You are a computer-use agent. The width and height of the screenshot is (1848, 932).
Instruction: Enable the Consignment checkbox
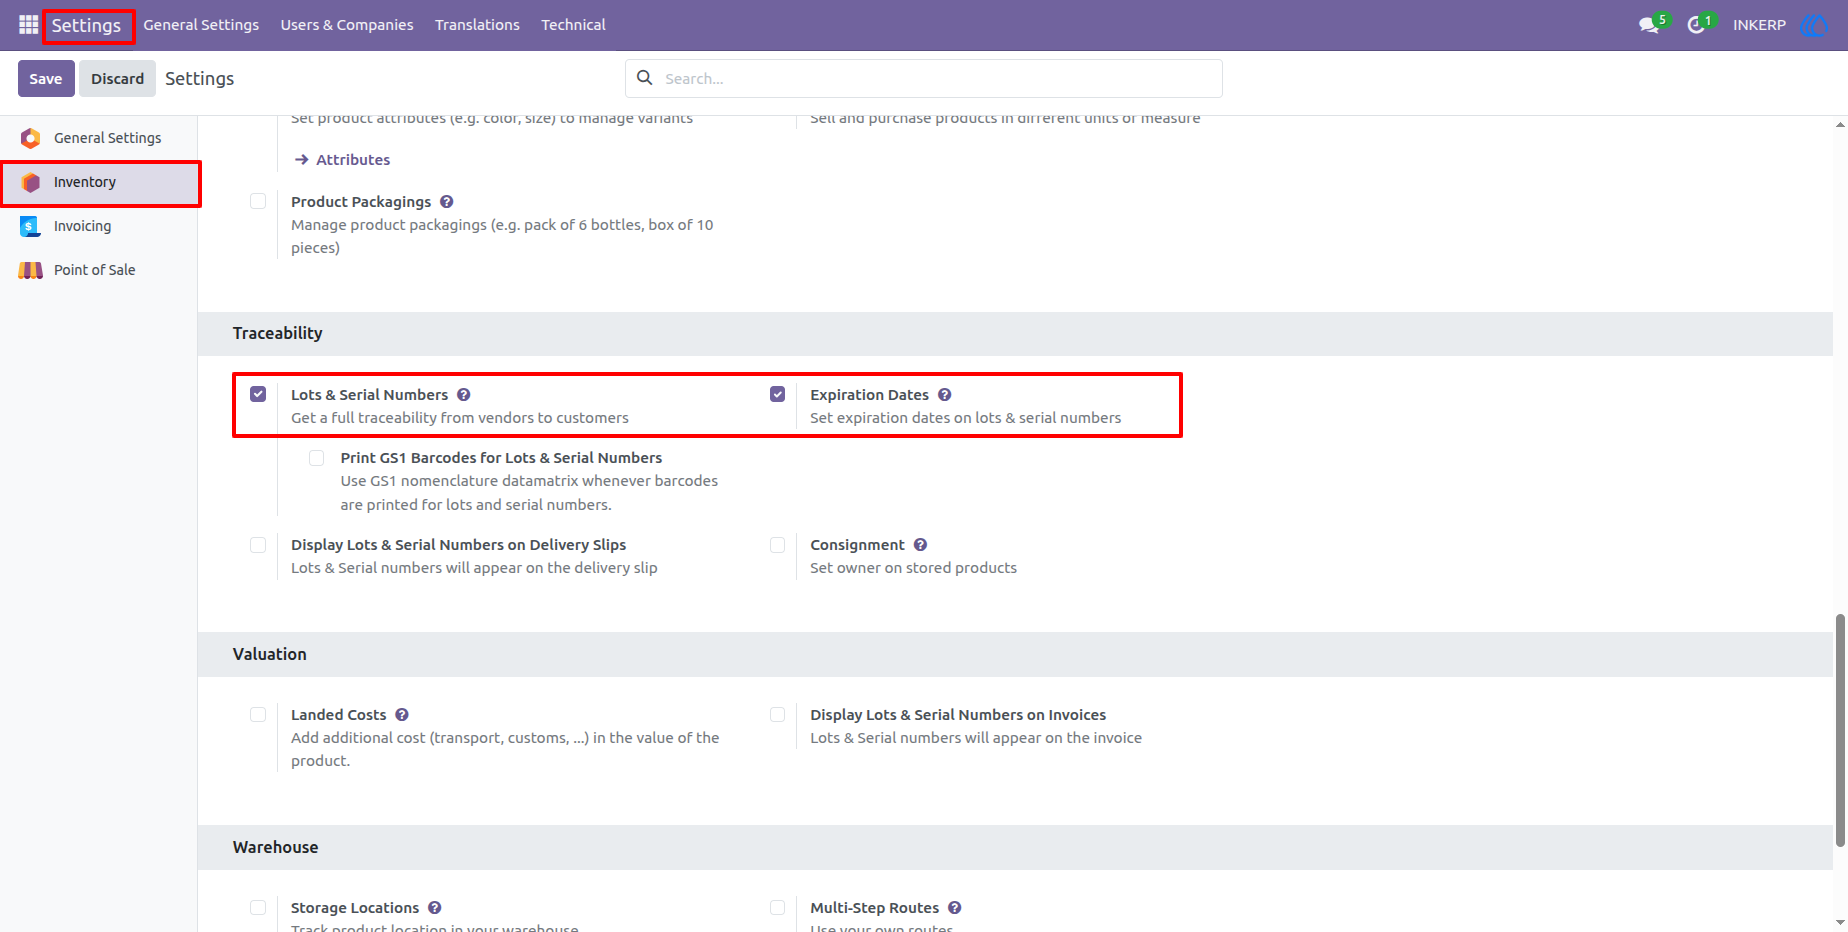click(777, 545)
